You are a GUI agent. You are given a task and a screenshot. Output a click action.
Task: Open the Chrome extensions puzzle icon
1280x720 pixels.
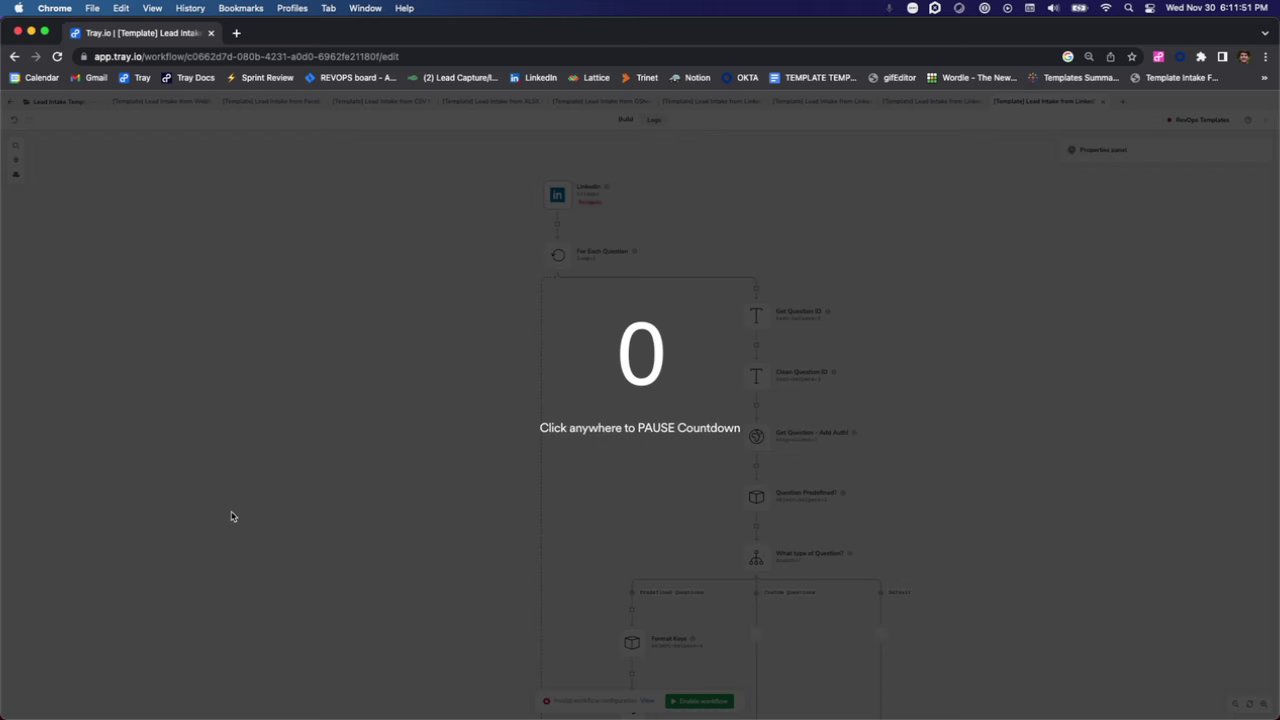(x=1201, y=57)
